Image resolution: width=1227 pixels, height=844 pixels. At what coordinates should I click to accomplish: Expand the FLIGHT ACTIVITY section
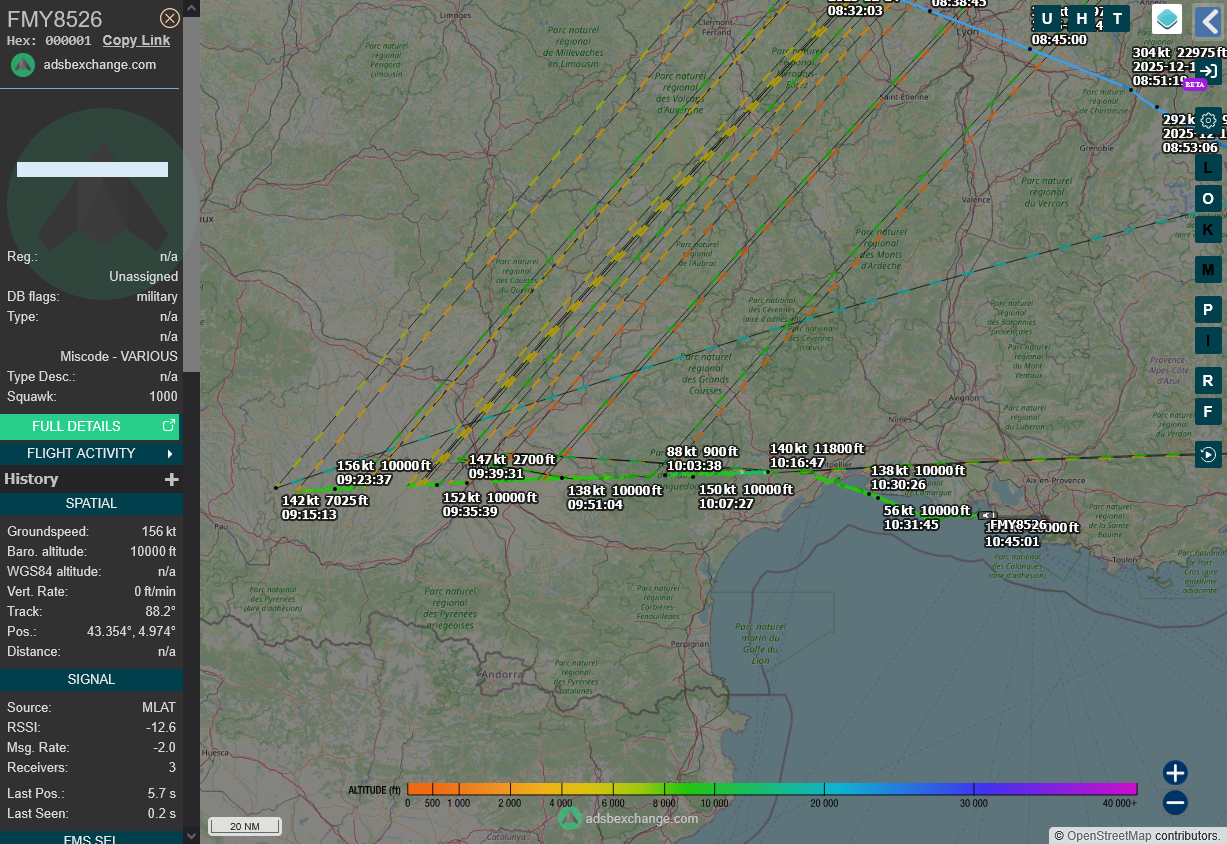click(90, 454)
